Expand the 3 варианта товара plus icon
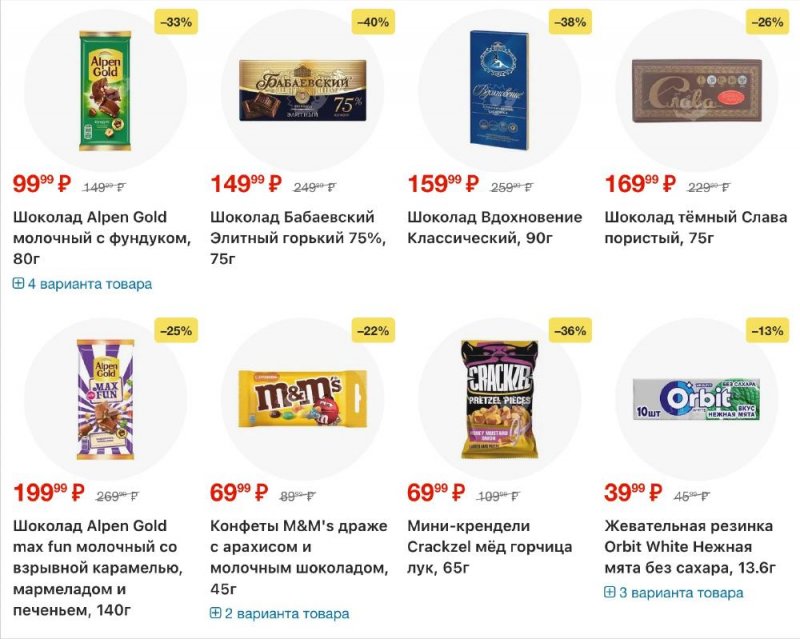 point(609,592)
